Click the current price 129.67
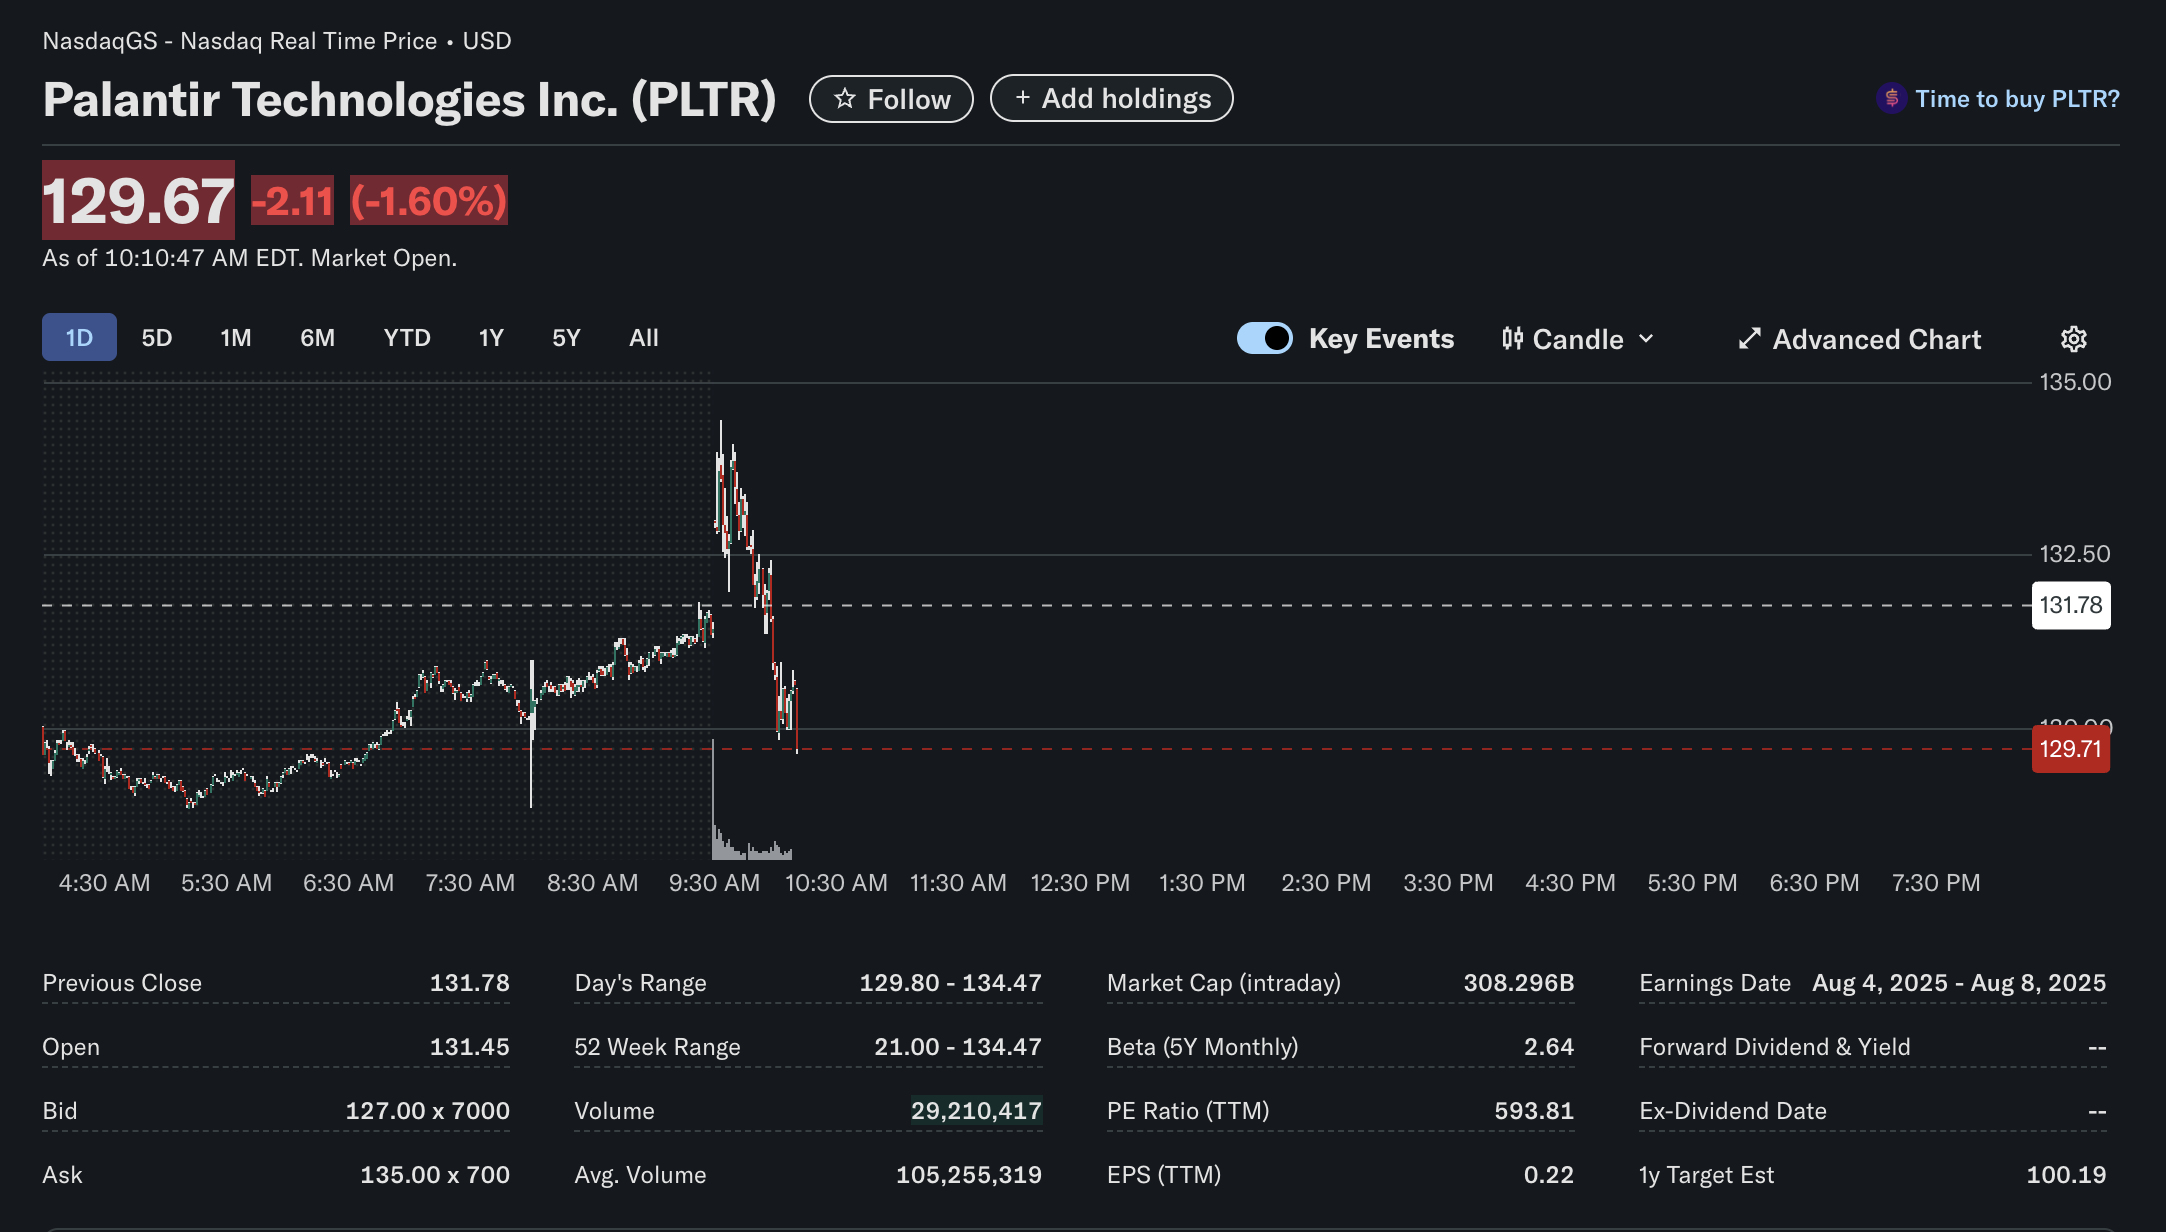 [138, 200]
